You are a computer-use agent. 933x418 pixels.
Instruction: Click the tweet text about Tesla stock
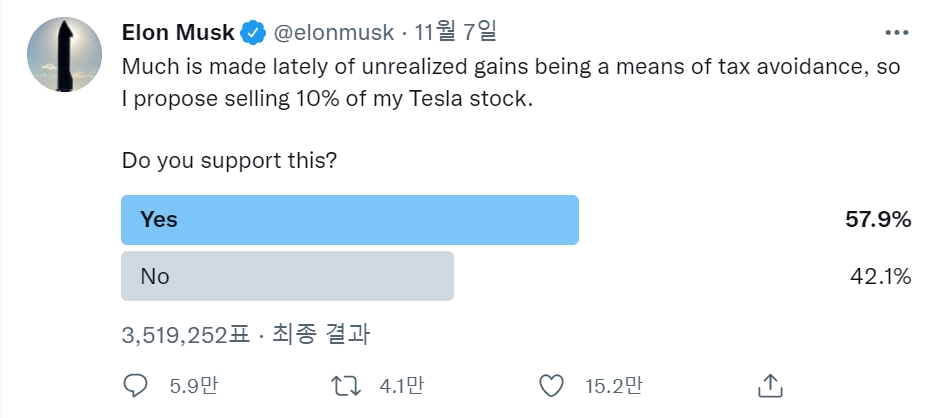tap(511, 83)
